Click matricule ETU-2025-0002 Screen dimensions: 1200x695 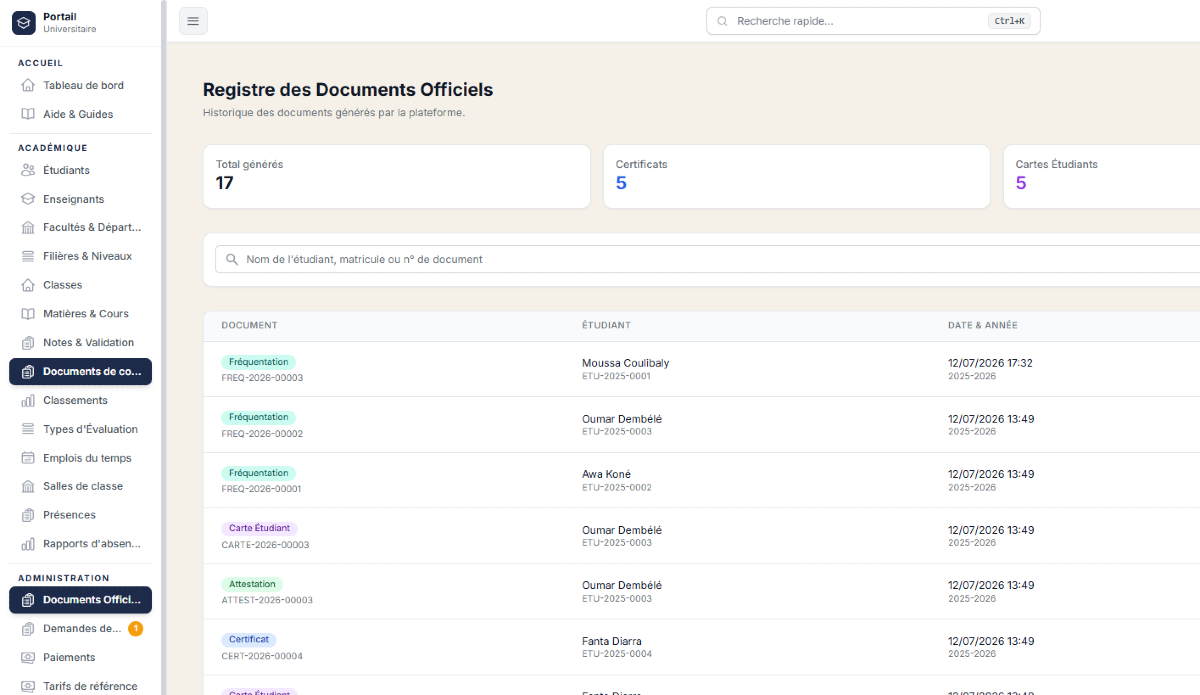click(616, 487)
